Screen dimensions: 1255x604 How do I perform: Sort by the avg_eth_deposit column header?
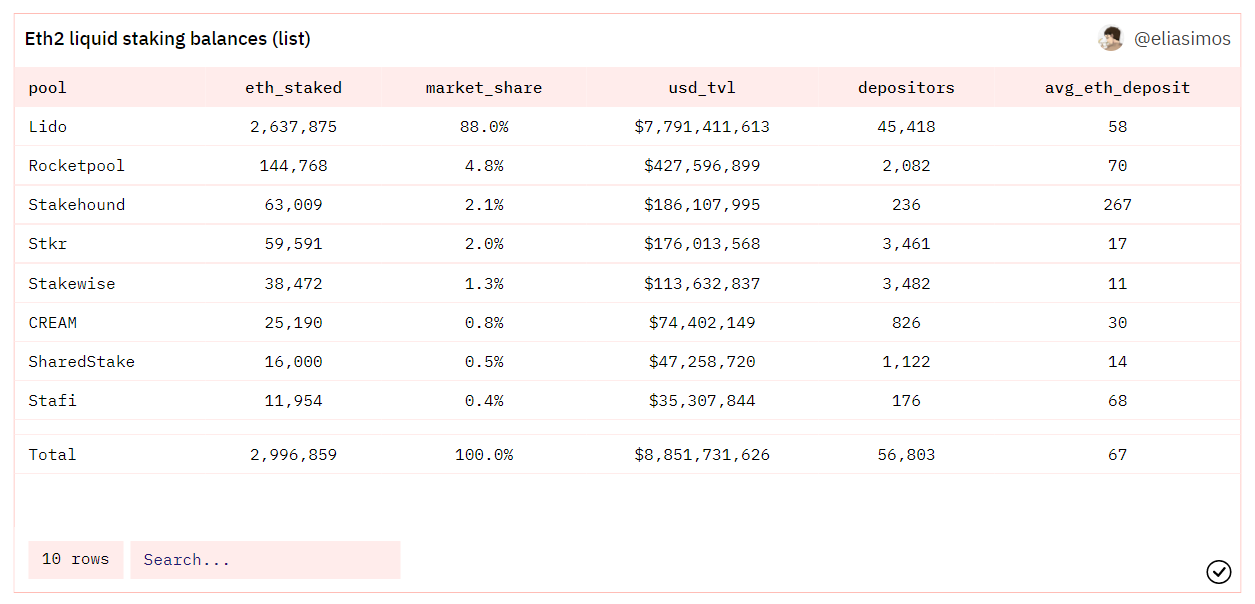click(x=1118, y=88)
